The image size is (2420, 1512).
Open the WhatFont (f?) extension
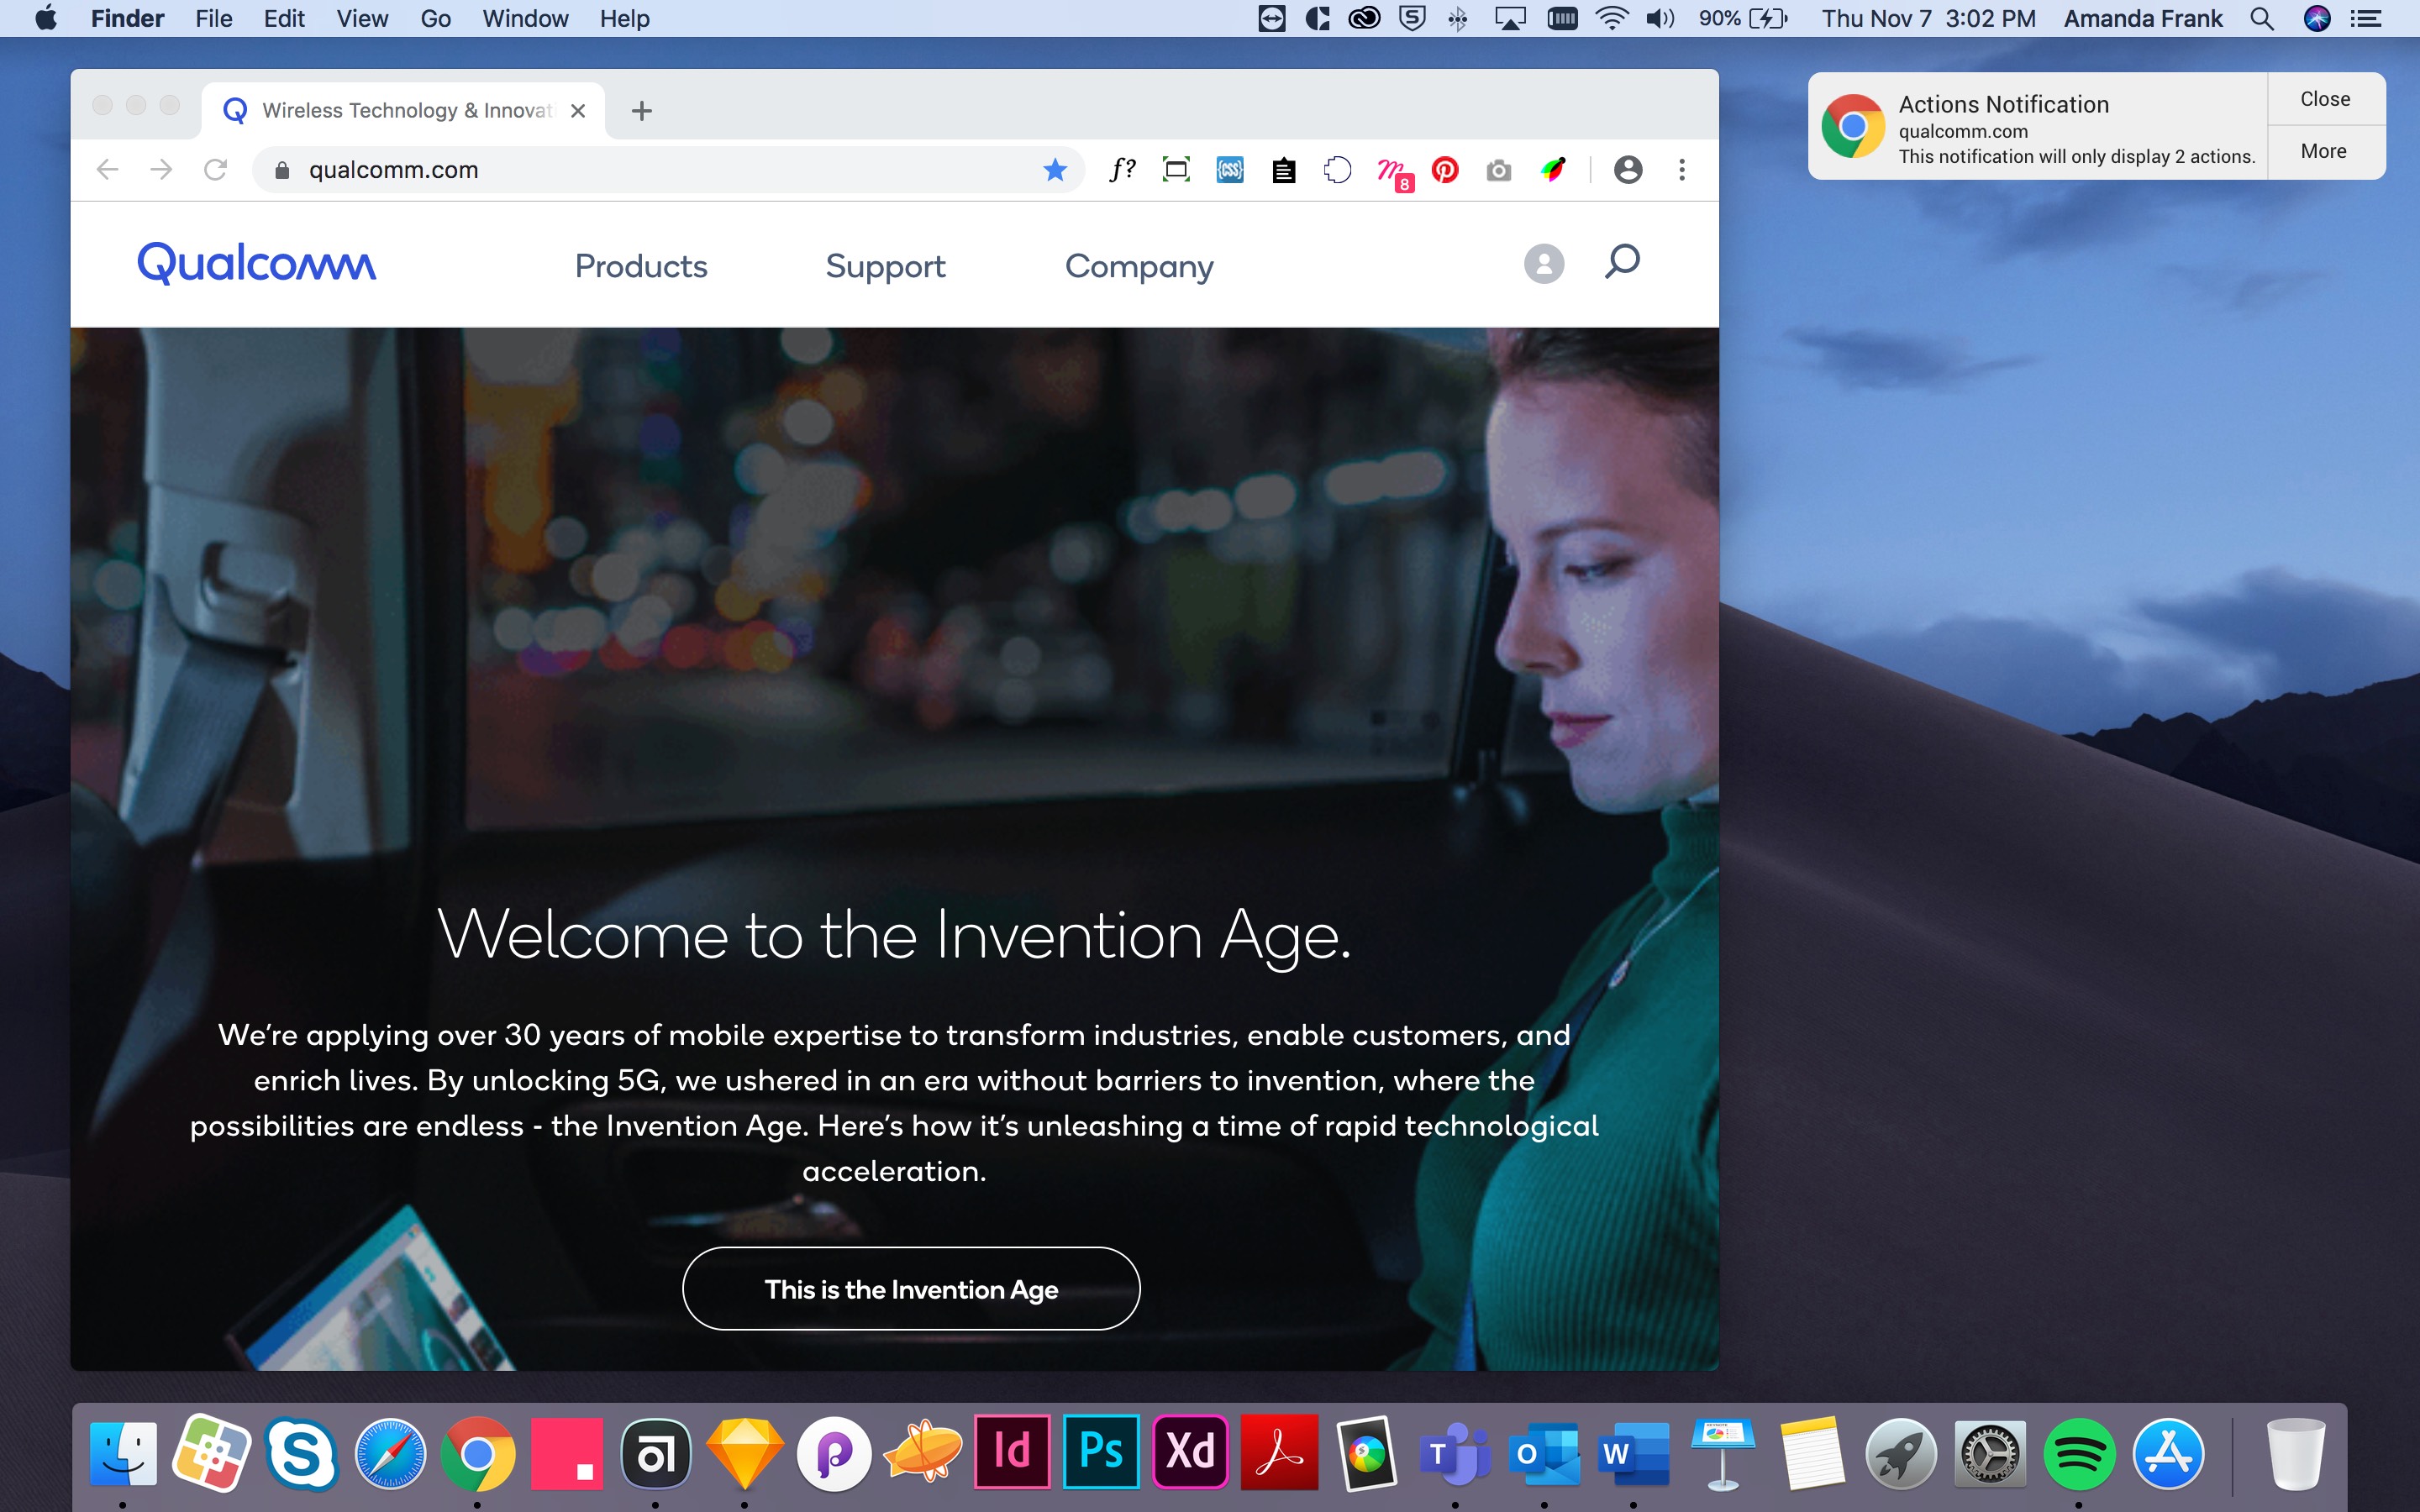(x=1122, y=170)
